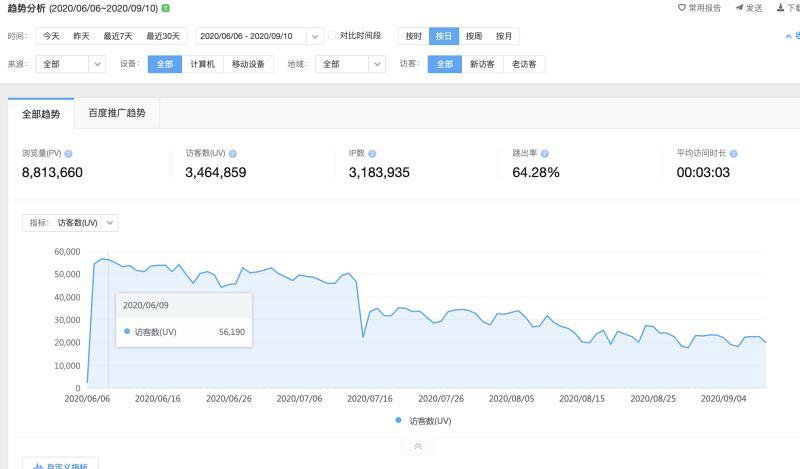Switch to 全部趋势 tab
The image size is (800, 469).
point(41,114)
